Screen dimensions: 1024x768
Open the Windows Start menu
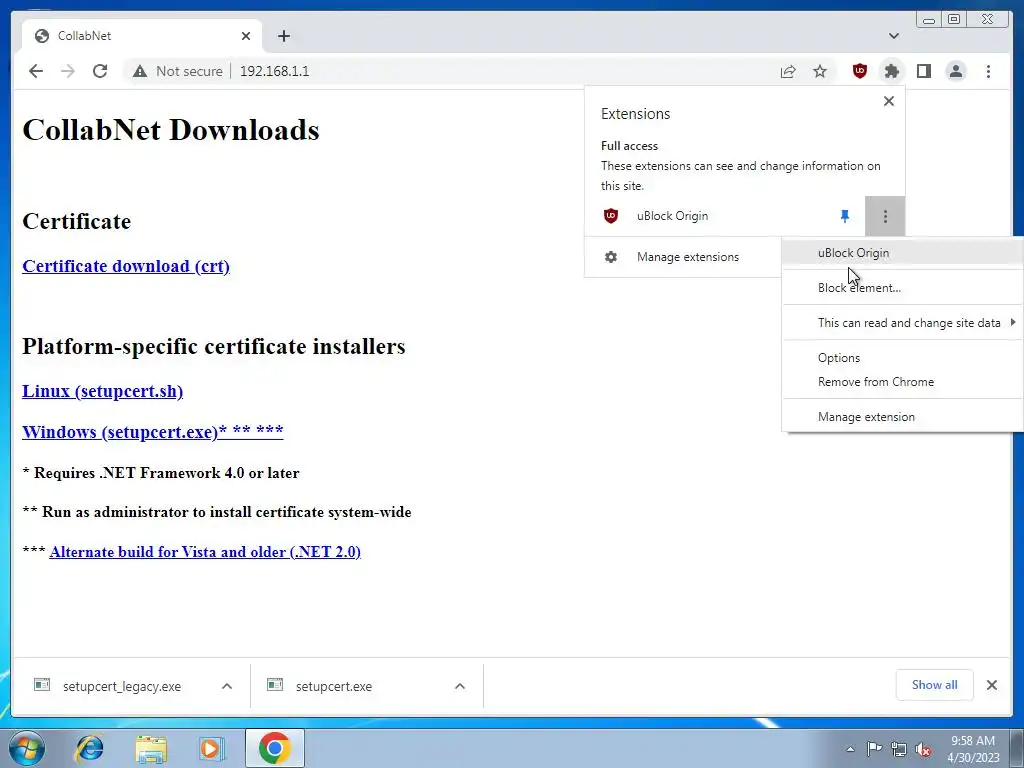[x=27, y=748]
